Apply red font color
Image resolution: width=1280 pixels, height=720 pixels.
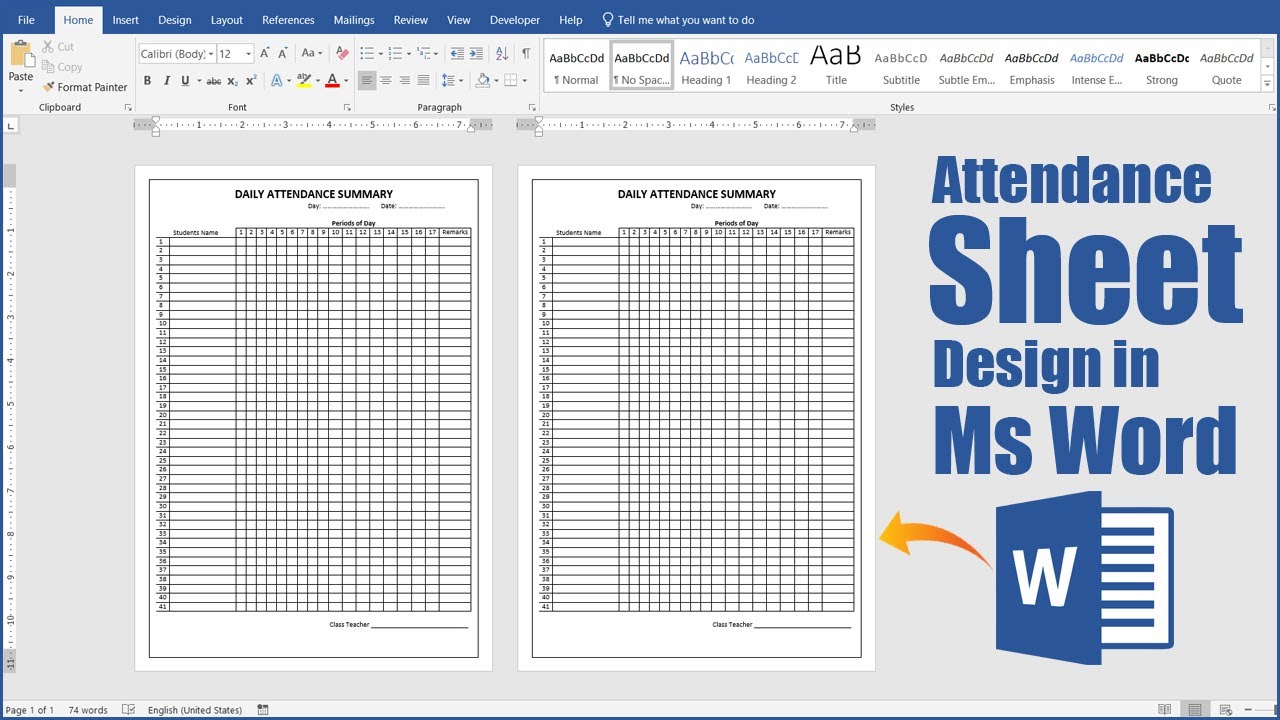(333, 81)
